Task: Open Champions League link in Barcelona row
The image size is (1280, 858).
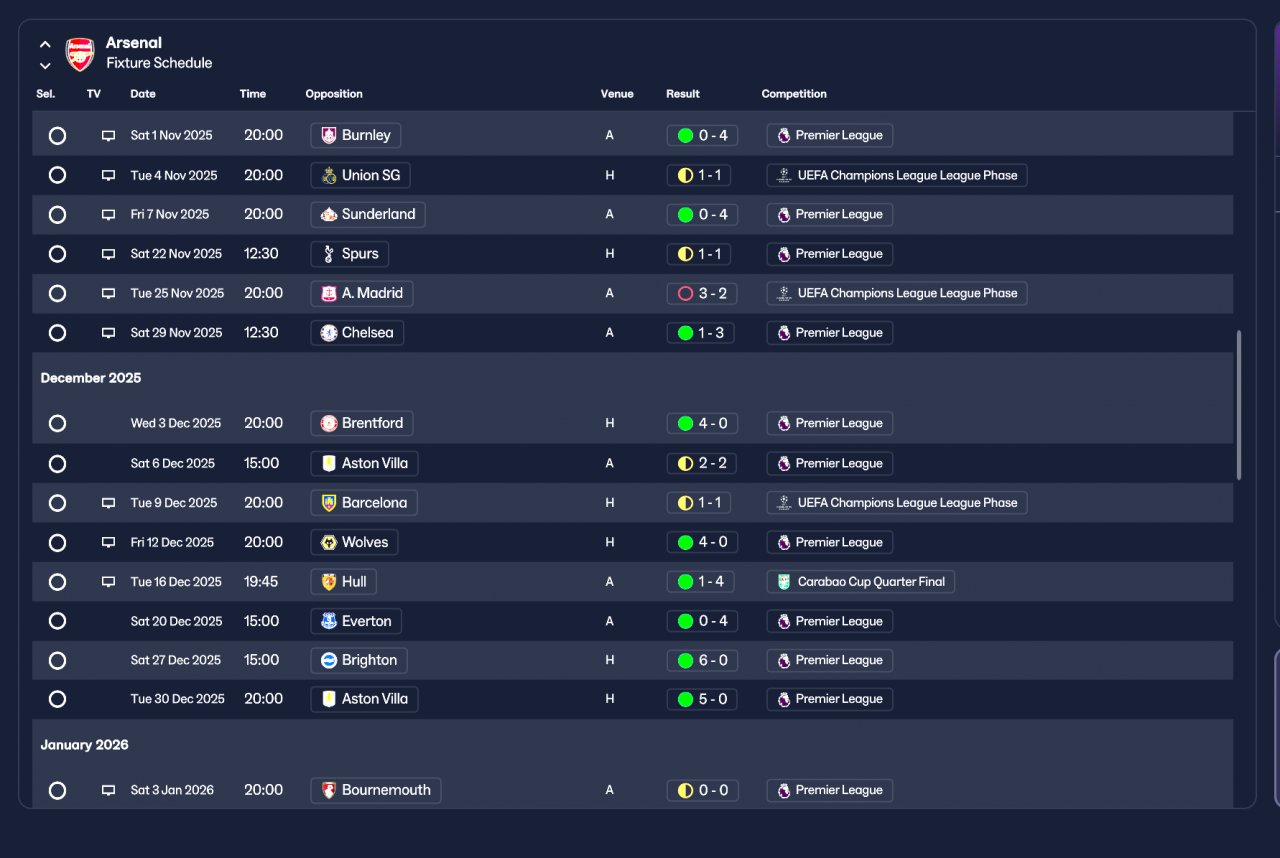Action: click(x=897, y=503)
